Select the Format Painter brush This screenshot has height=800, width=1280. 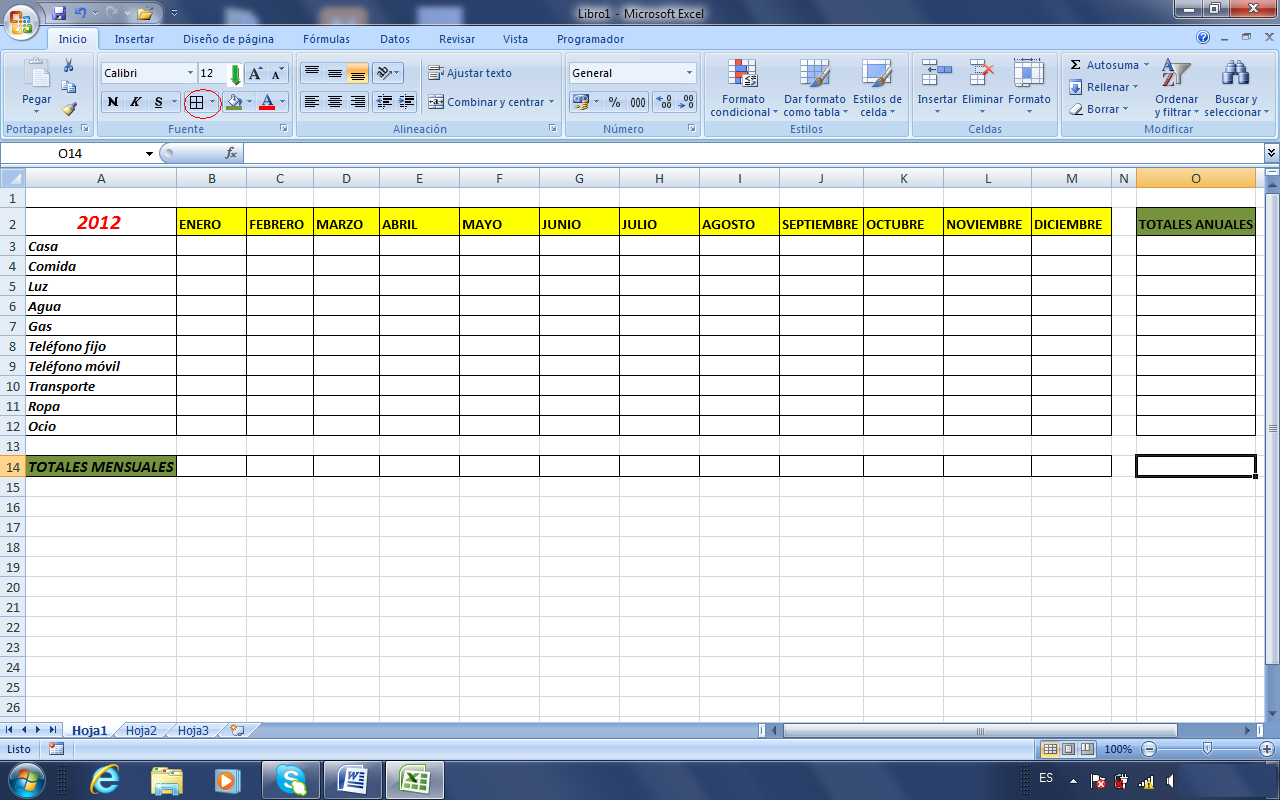[x=69, y=109]
